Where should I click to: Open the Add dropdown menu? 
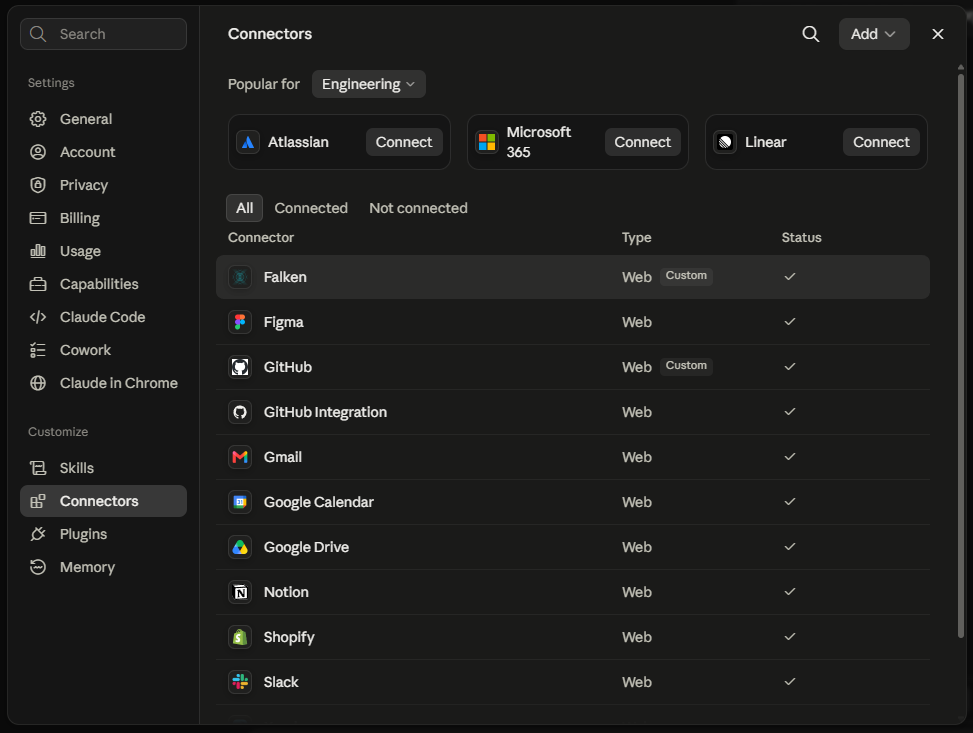coord(874,34)
